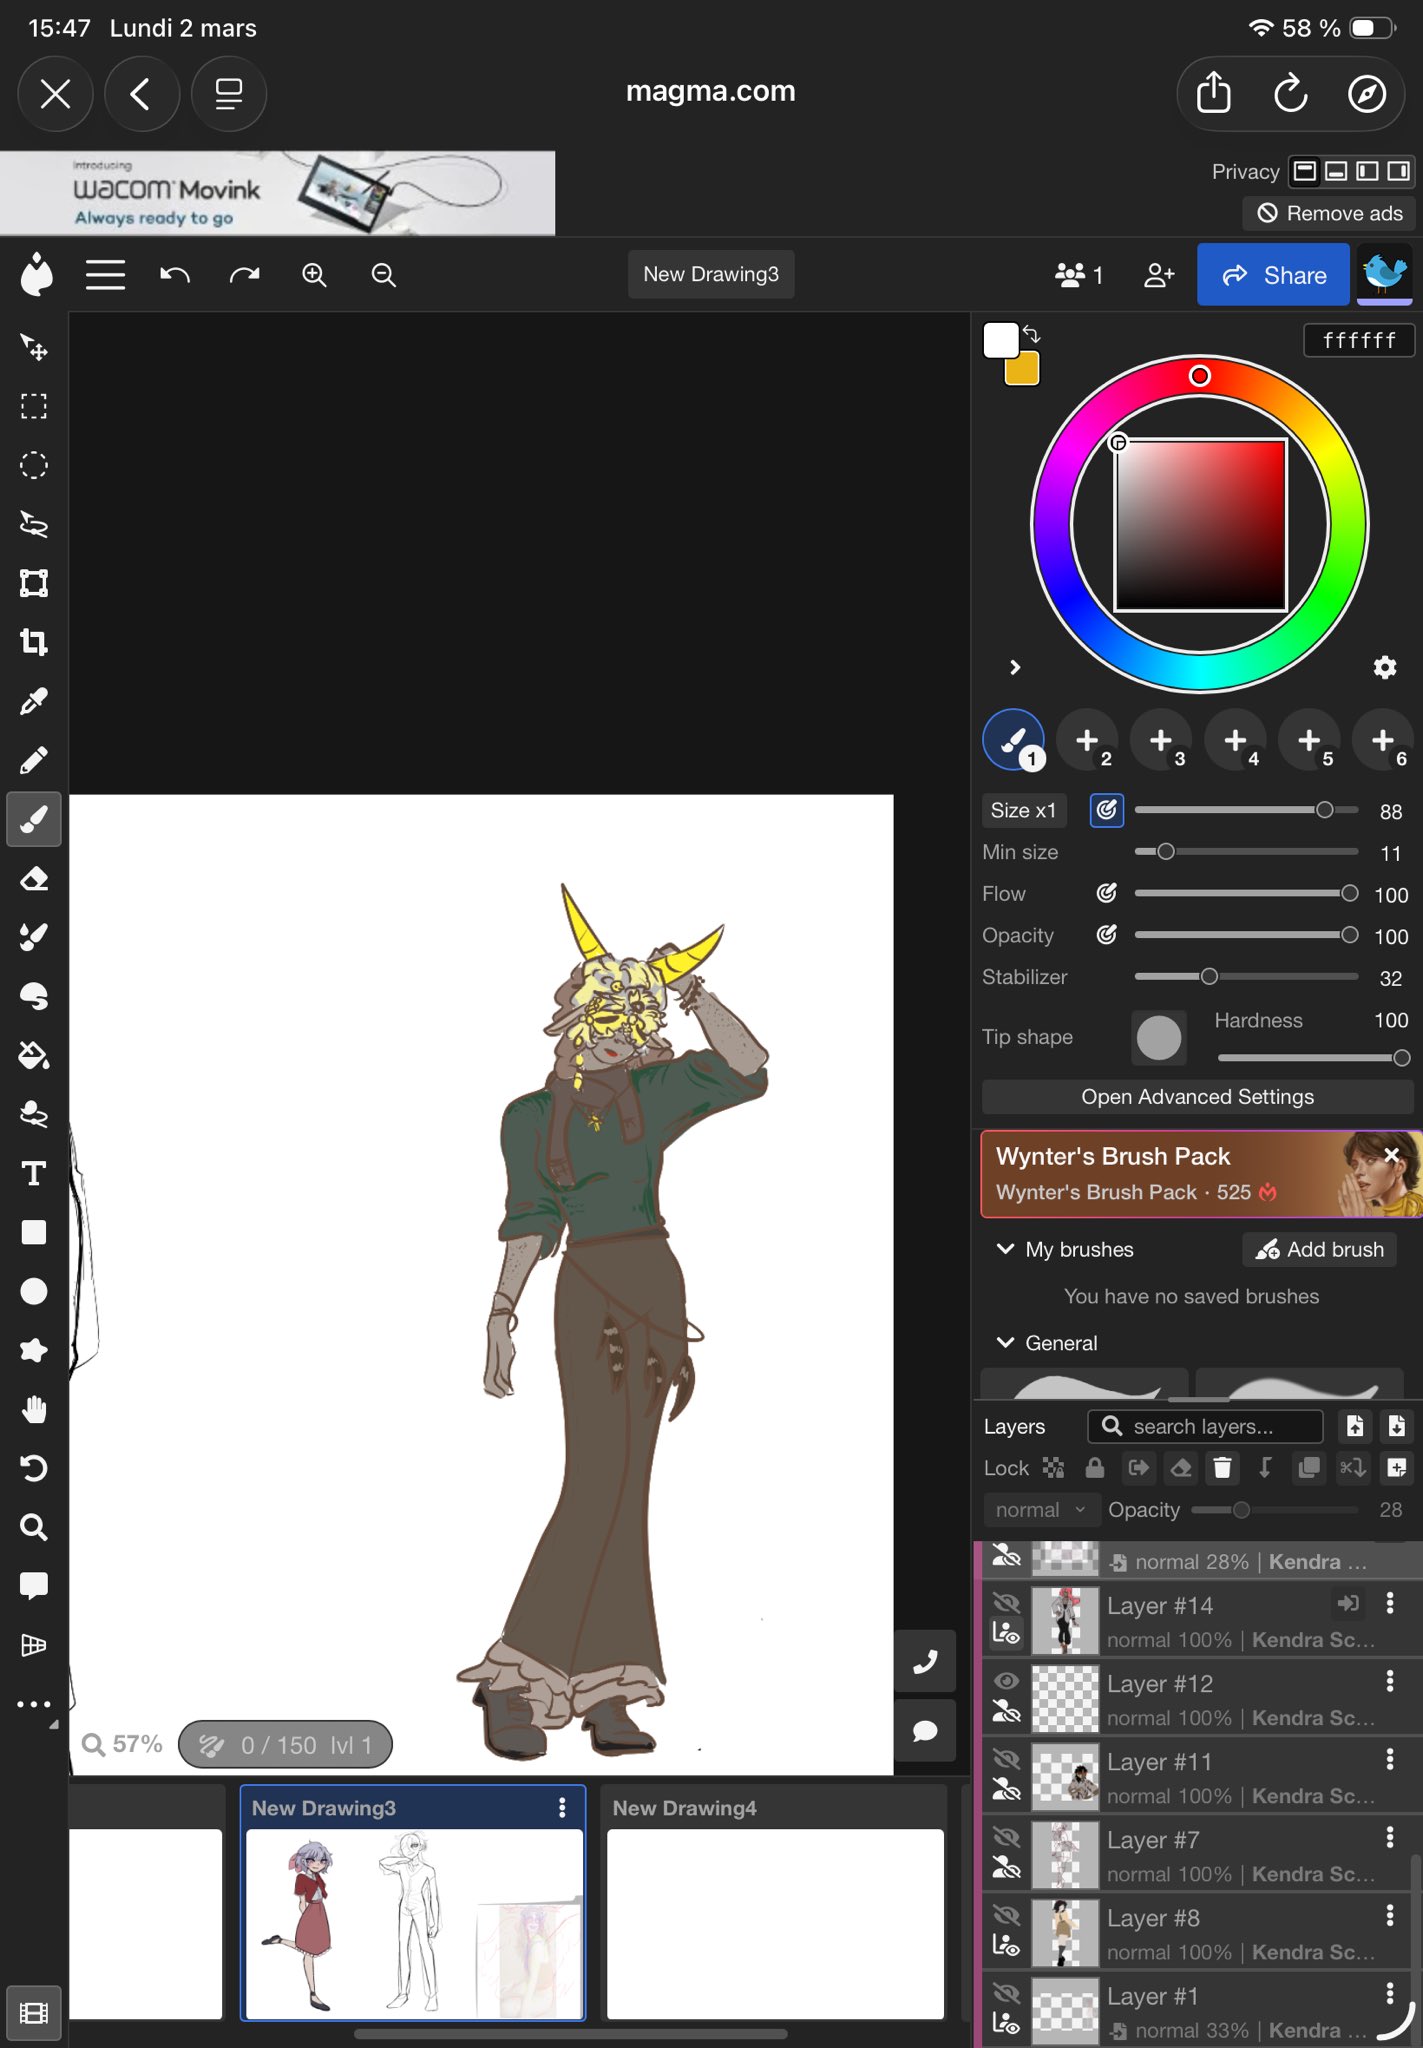Image resolution: width=1423 pixels, height=2048 pixels.
Task: Open the normal blend mode dropdown
Action: [x=1039, y=1510]
